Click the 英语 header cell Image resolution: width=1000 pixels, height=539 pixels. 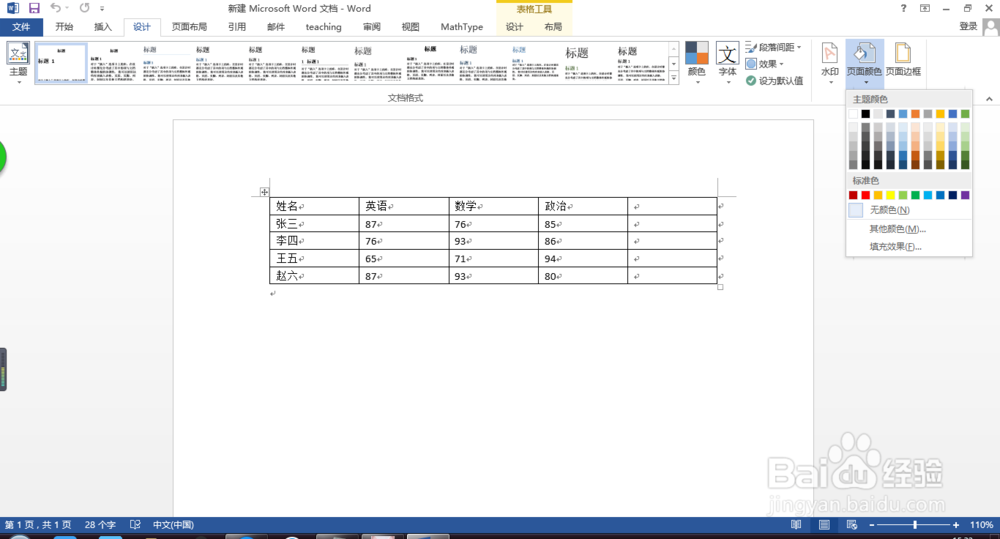click(404, 206)
